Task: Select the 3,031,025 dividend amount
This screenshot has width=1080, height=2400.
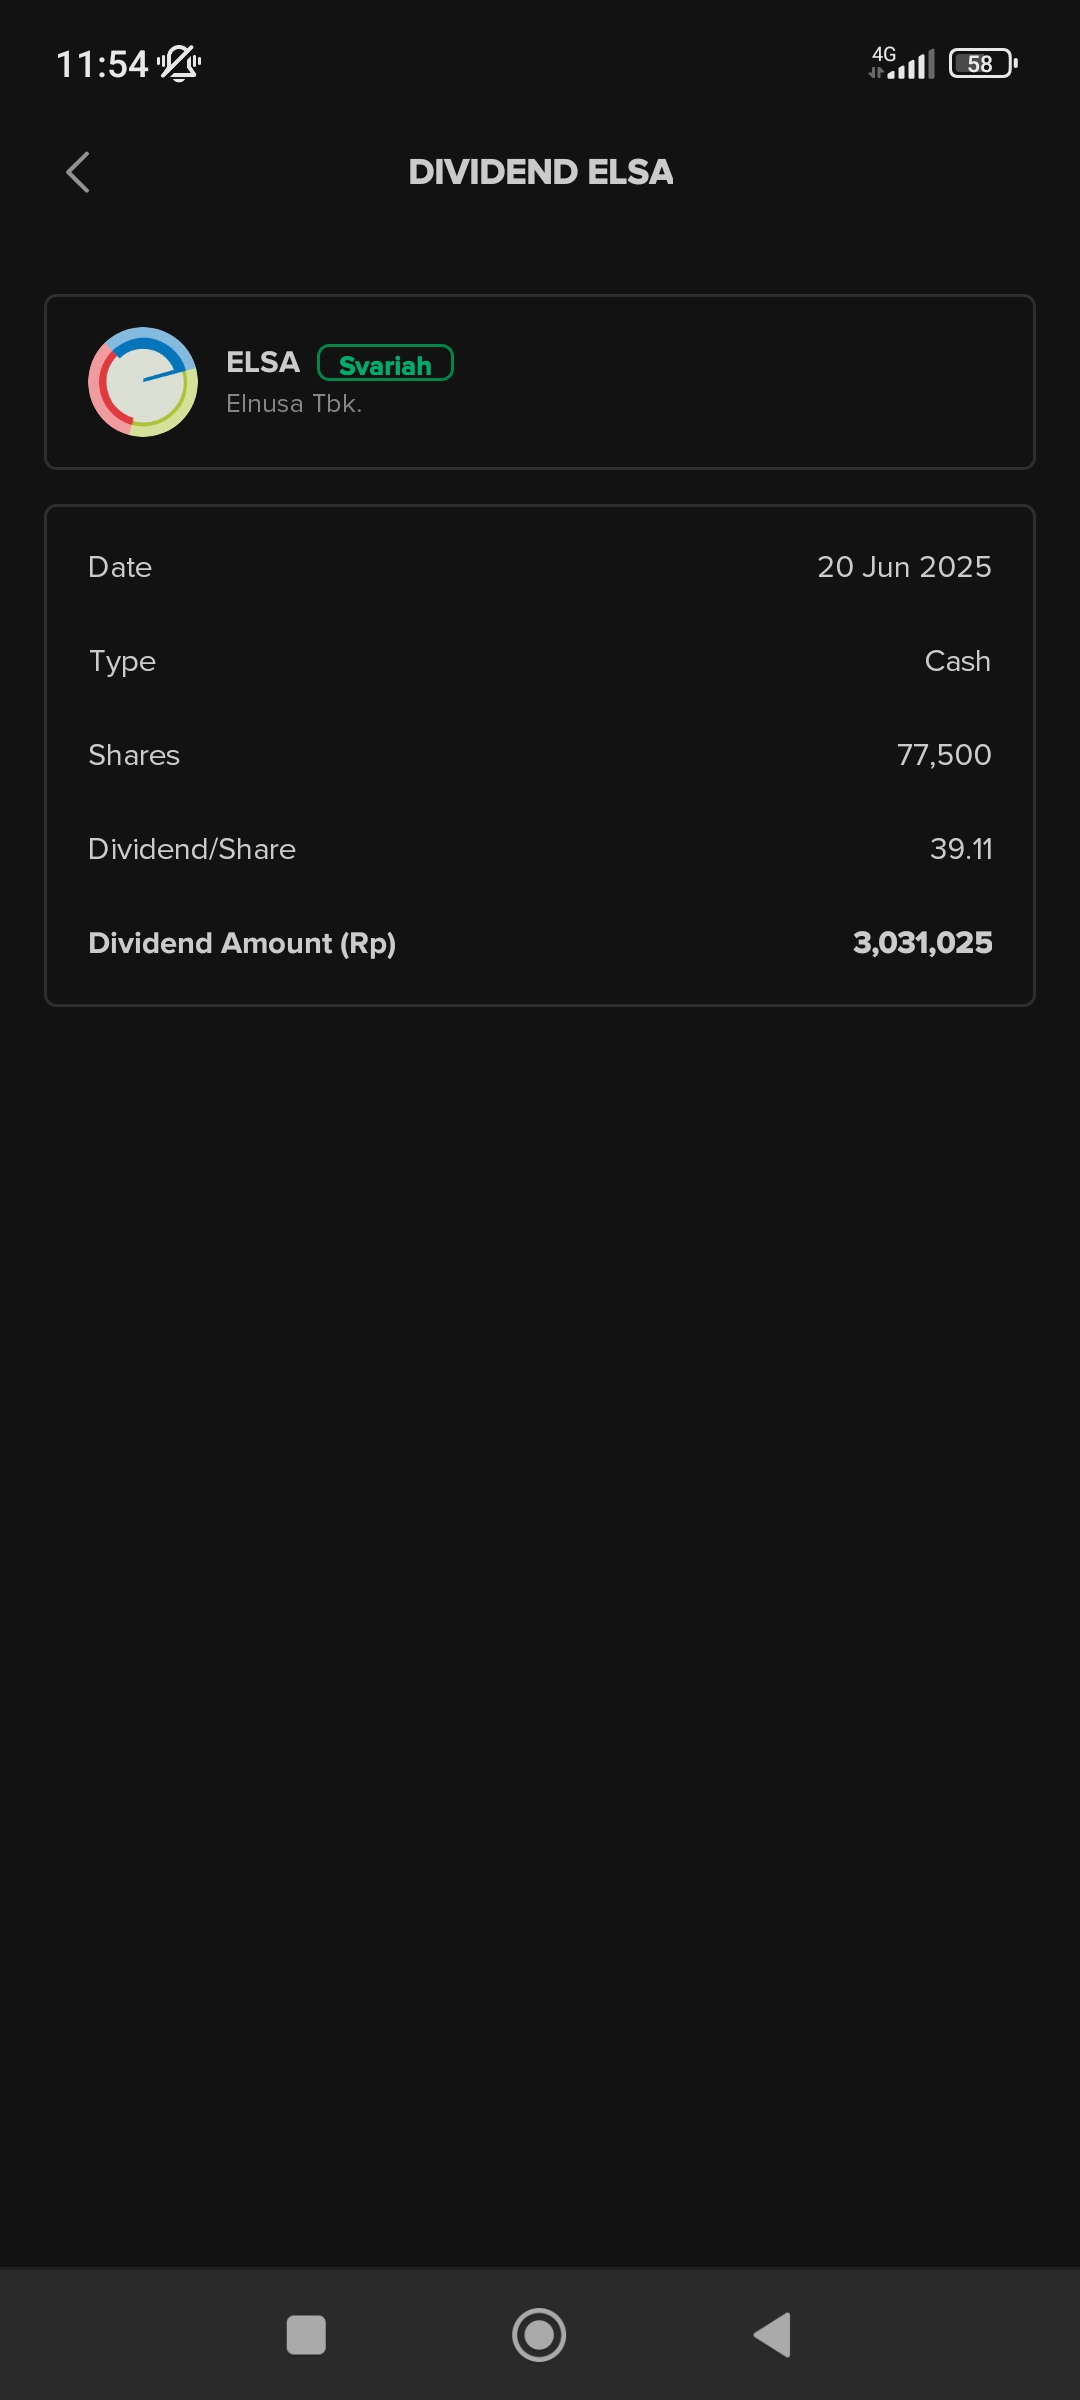Action: tap(922, 943)
